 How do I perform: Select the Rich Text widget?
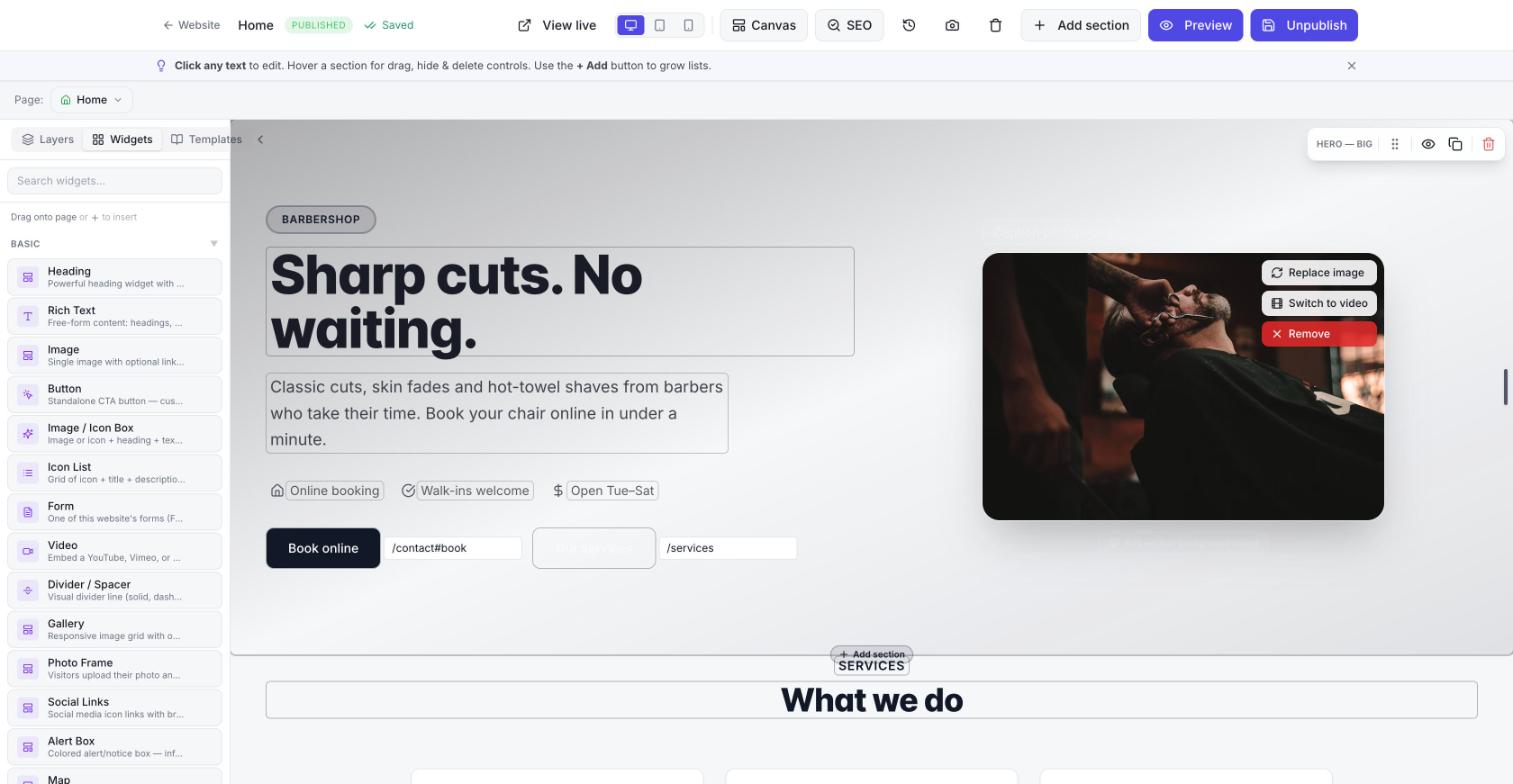pyautogui.click(x=115, y=316)
